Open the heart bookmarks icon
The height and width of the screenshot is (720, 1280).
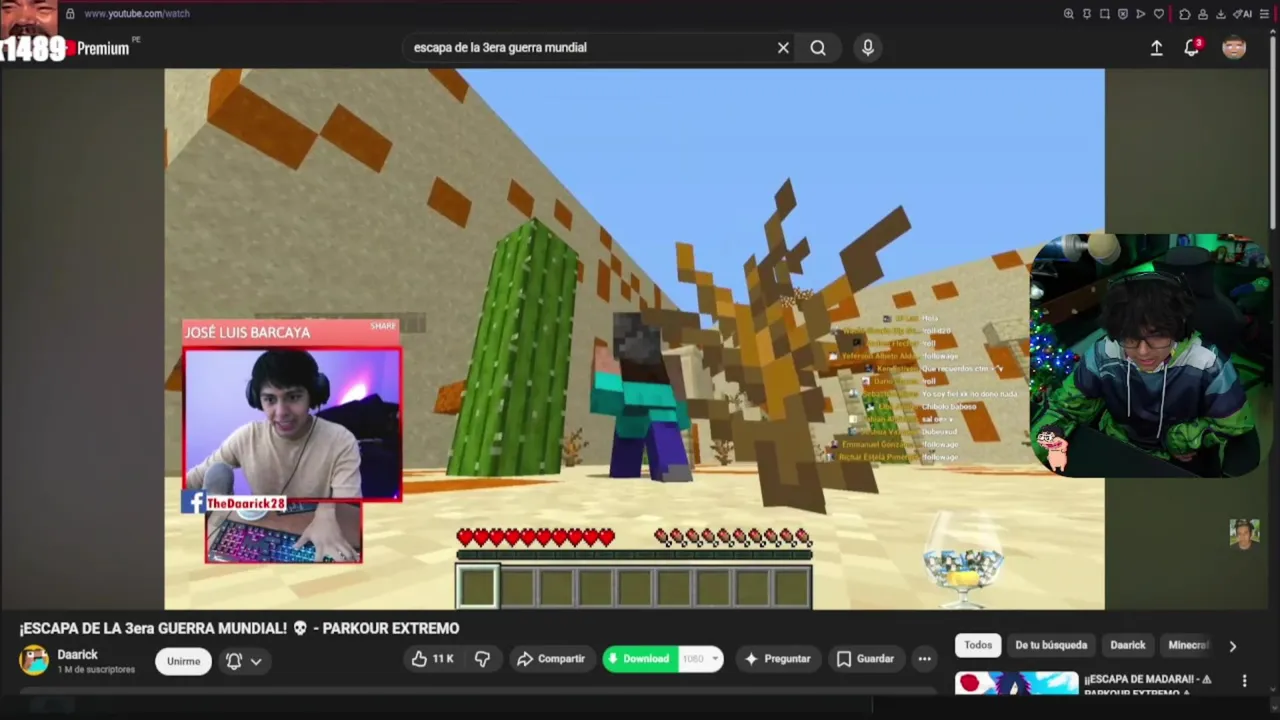(x=1159, y=14)
